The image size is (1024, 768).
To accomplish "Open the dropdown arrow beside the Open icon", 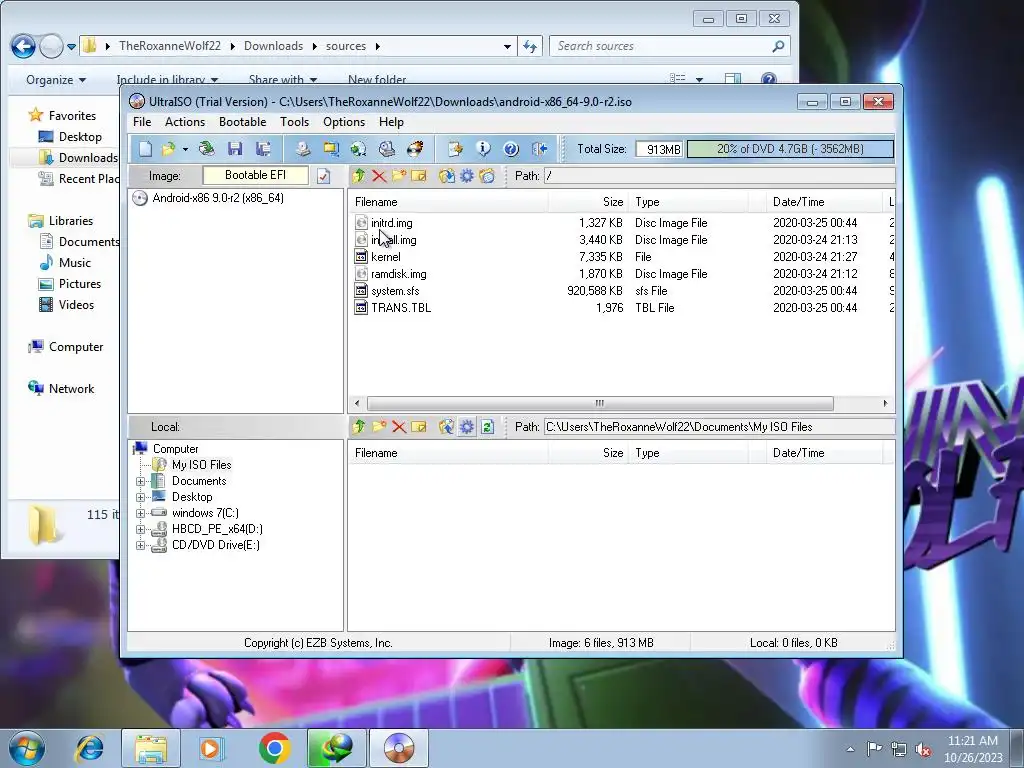I will coord(185,150).
